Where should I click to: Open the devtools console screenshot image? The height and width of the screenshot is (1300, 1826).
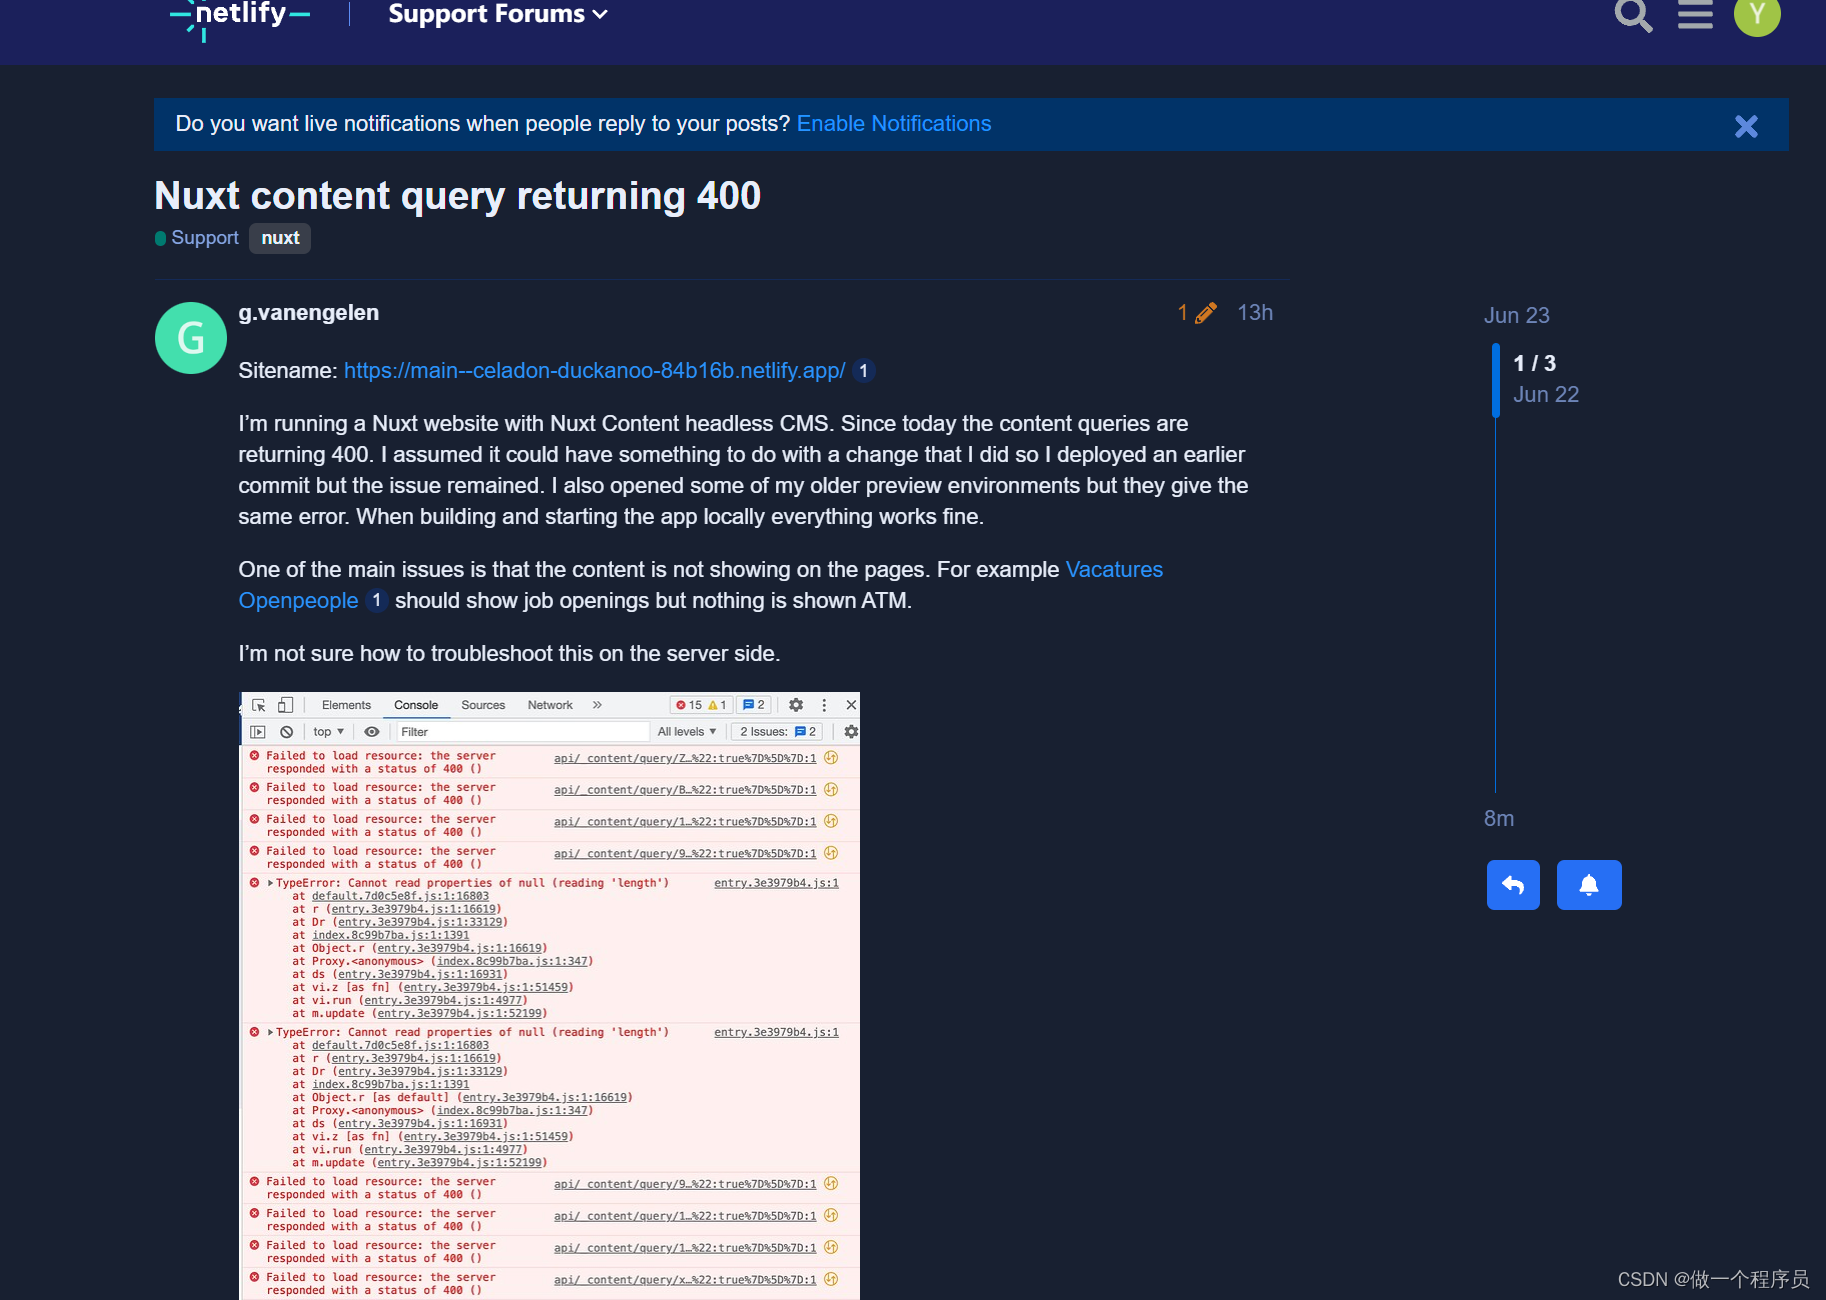(x=550, y=996)
